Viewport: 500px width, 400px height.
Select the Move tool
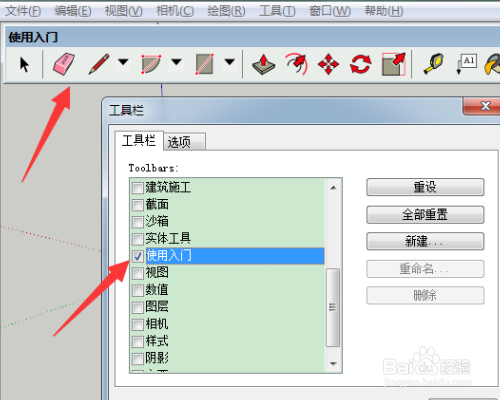(328, 64)
